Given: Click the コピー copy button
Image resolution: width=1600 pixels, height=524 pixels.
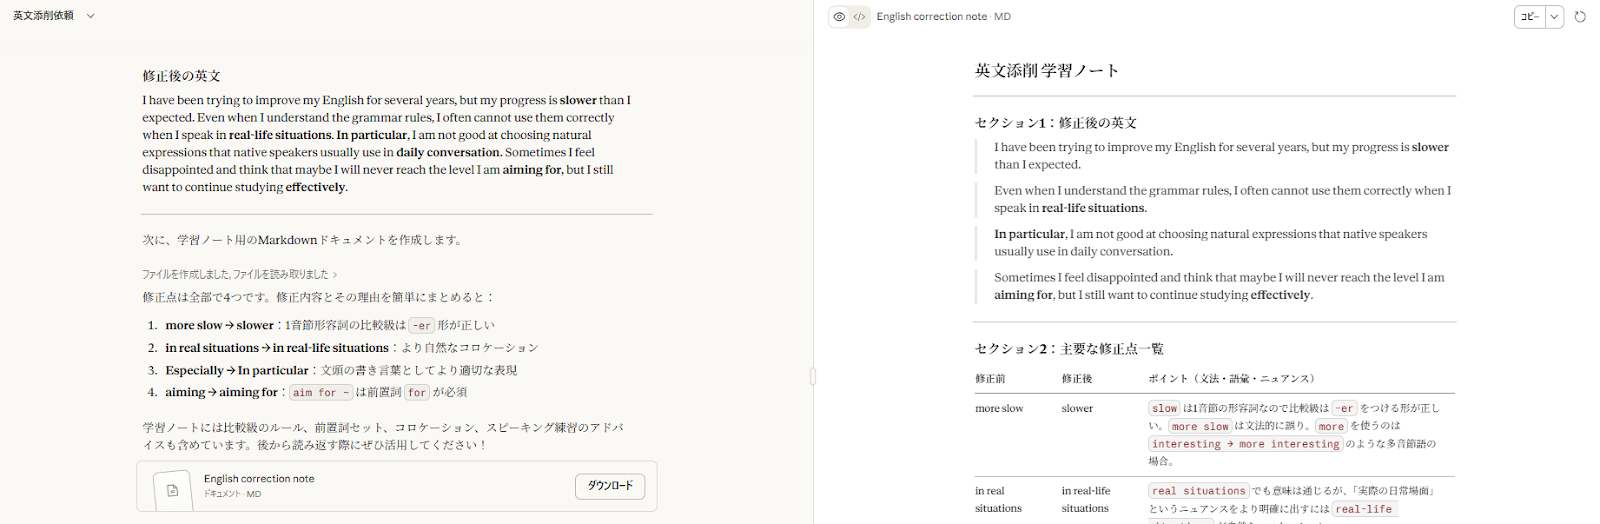Looking at the screenshot, I should [1530, 17].
